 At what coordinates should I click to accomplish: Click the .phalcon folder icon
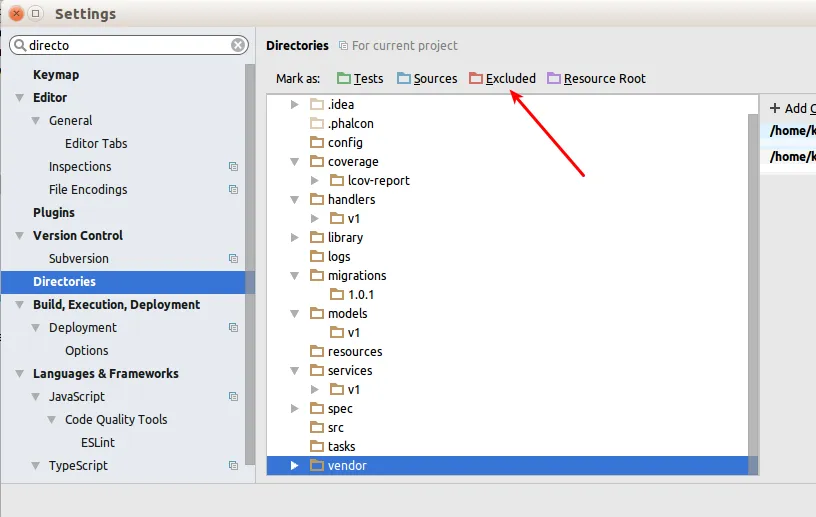[317, 123]
